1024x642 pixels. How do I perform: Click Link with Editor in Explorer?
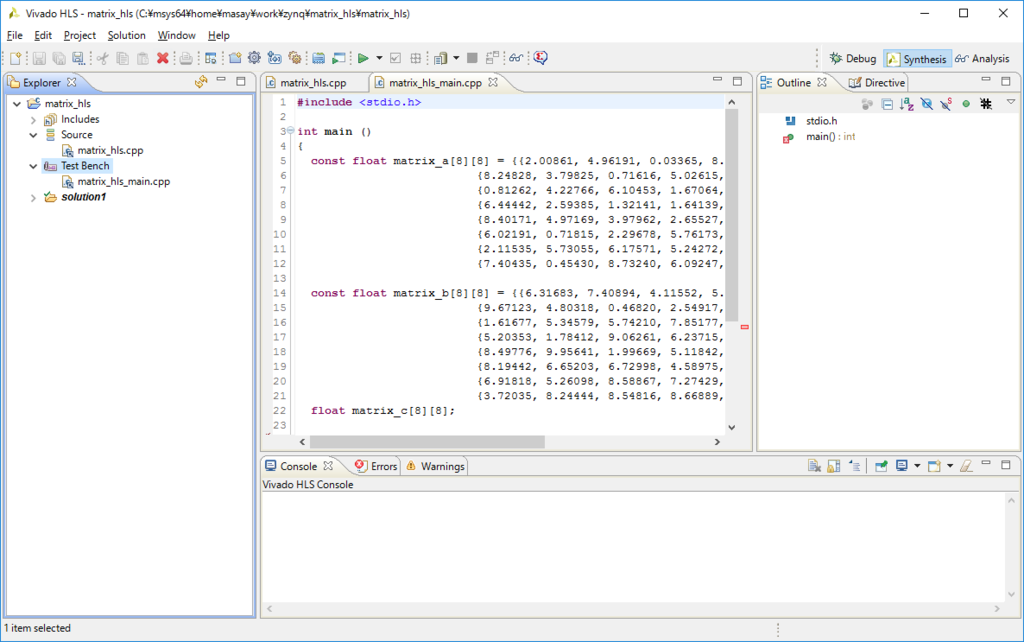click(x=201, y=82)
